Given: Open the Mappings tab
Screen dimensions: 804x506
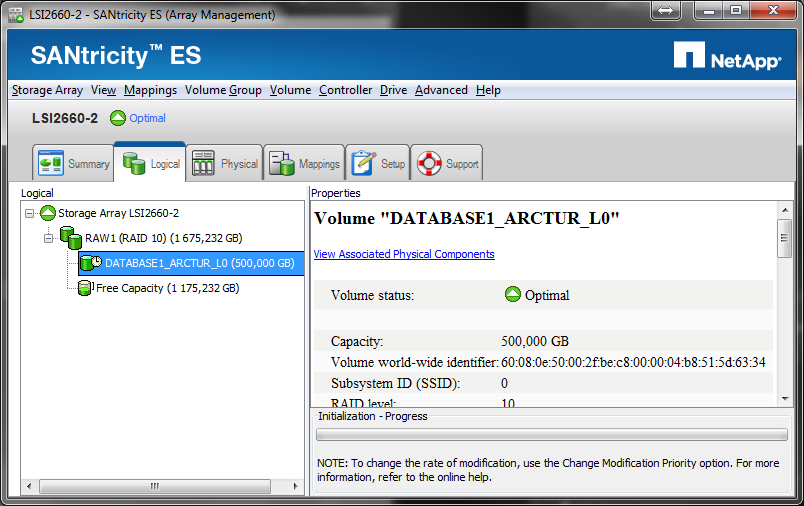Looking at the screenshot, I should 304,163.
